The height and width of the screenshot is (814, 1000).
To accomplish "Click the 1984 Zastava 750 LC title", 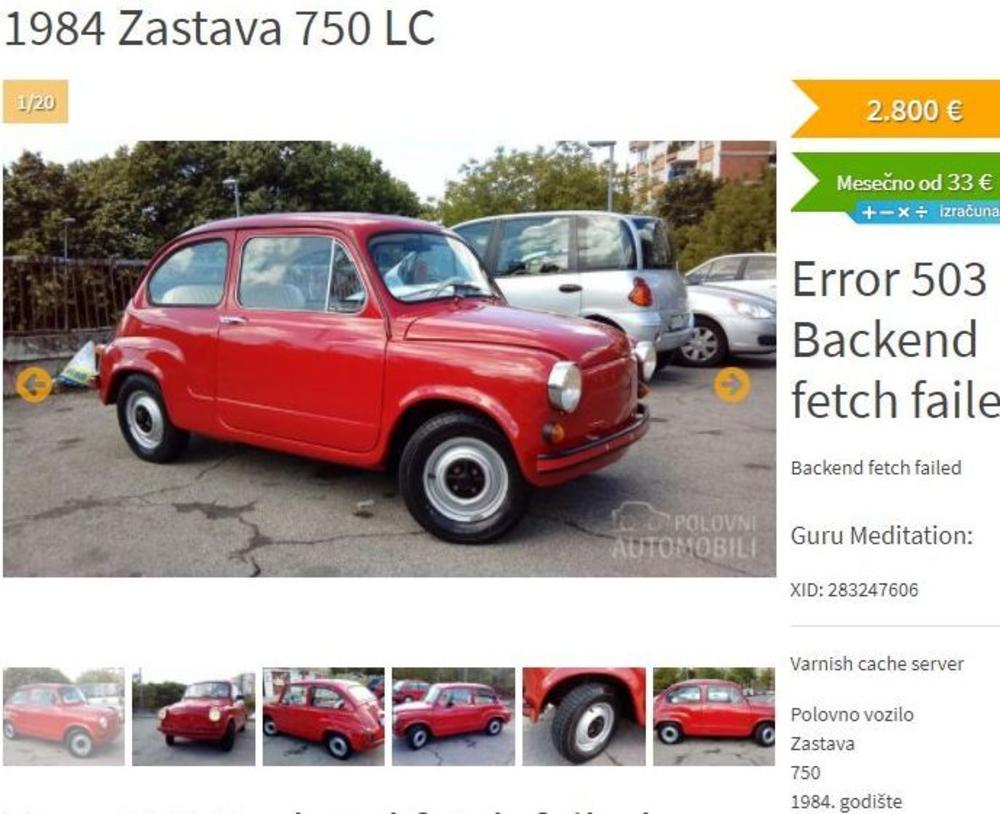I will [219, 29].
